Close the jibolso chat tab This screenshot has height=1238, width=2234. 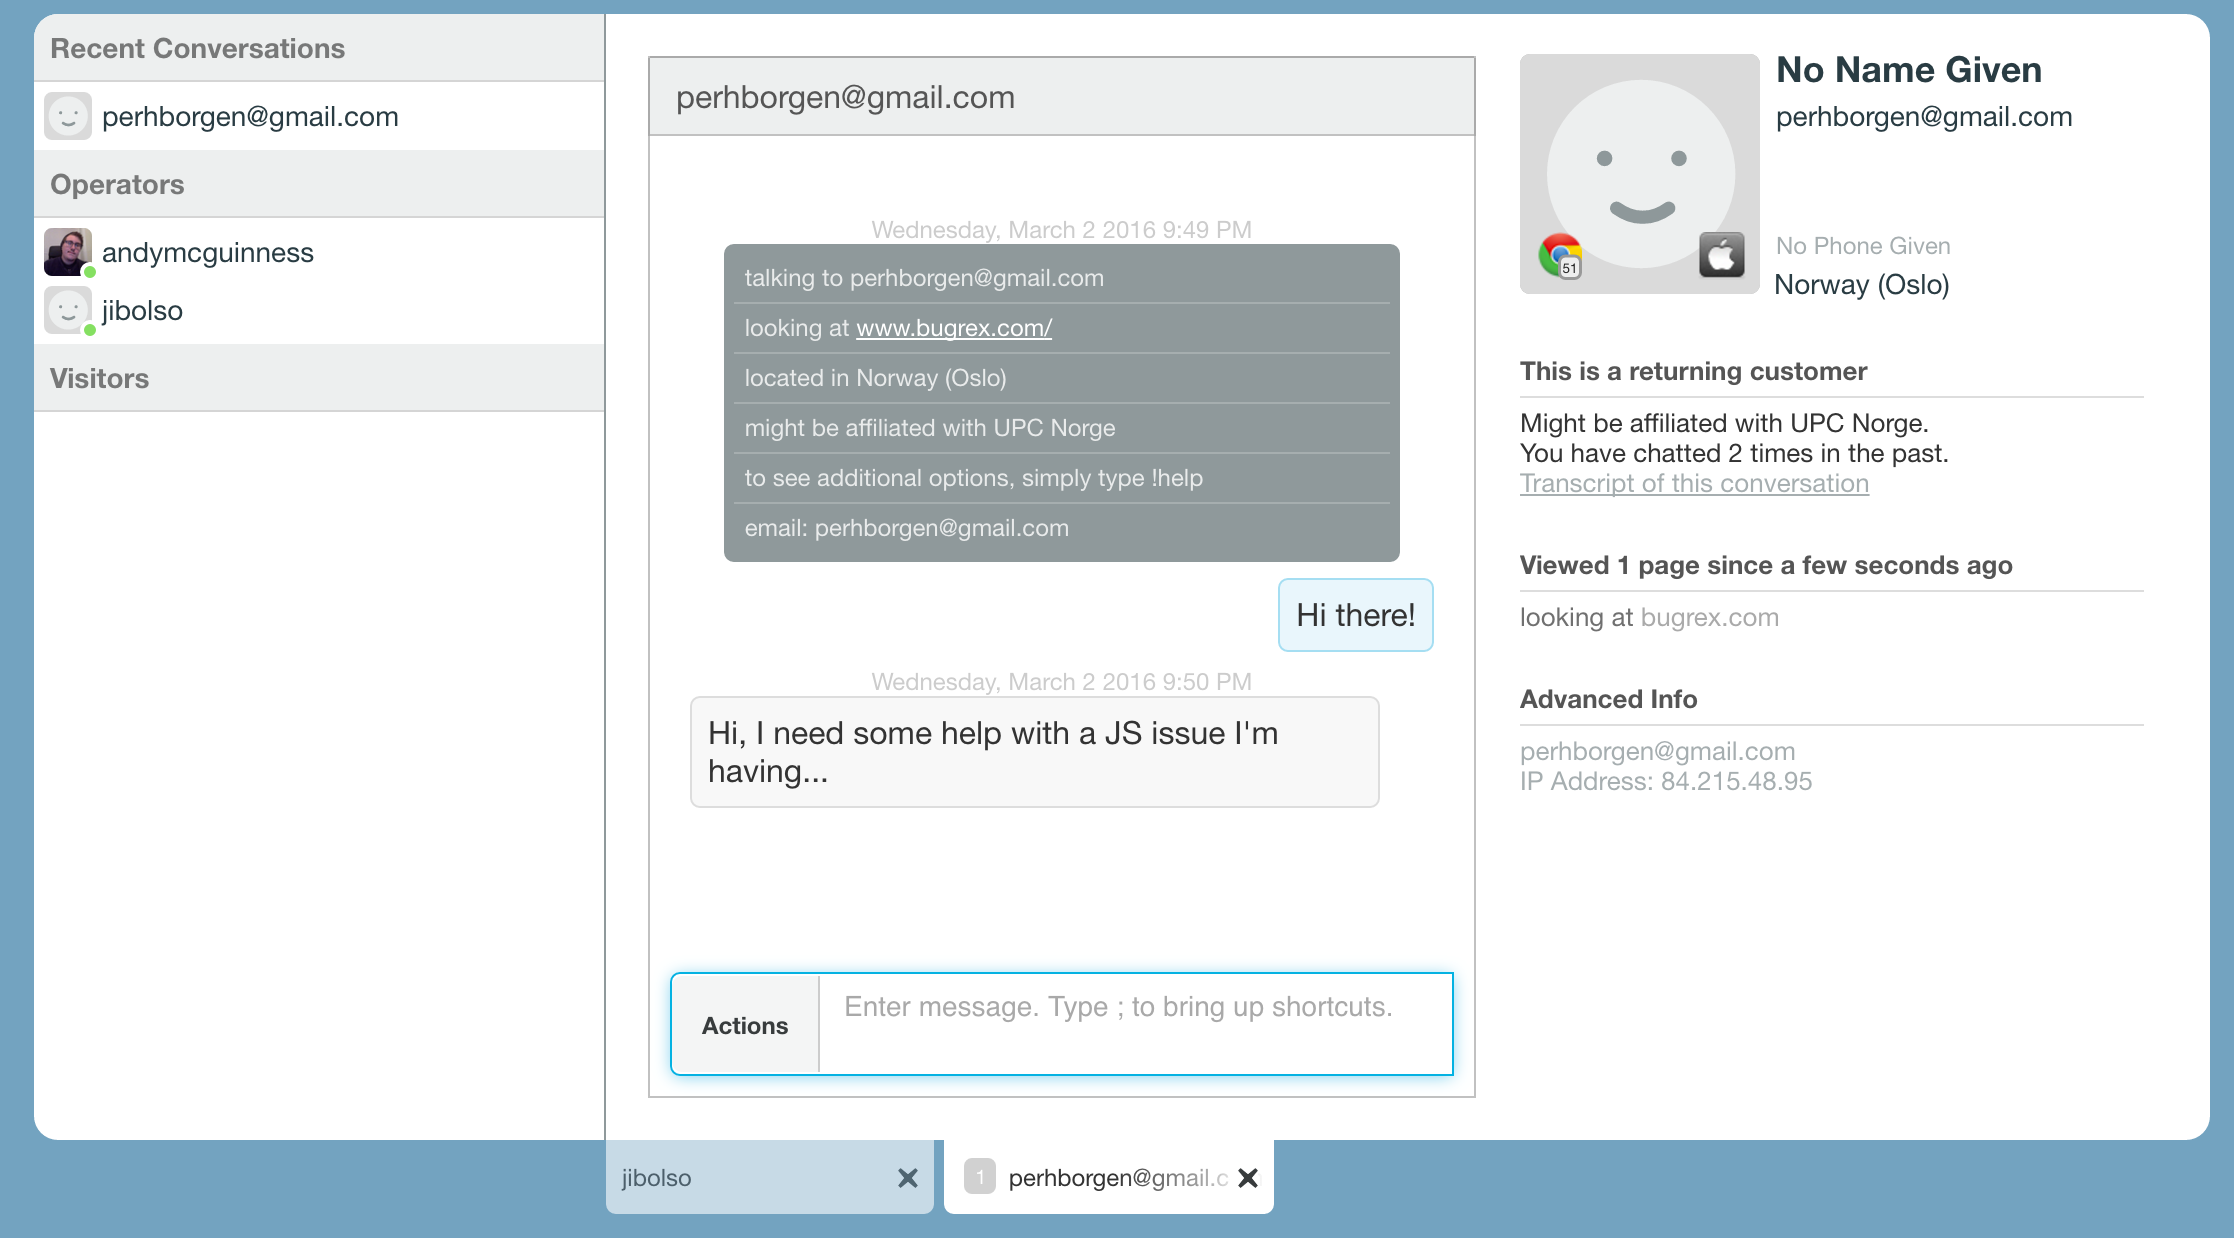907,1178
